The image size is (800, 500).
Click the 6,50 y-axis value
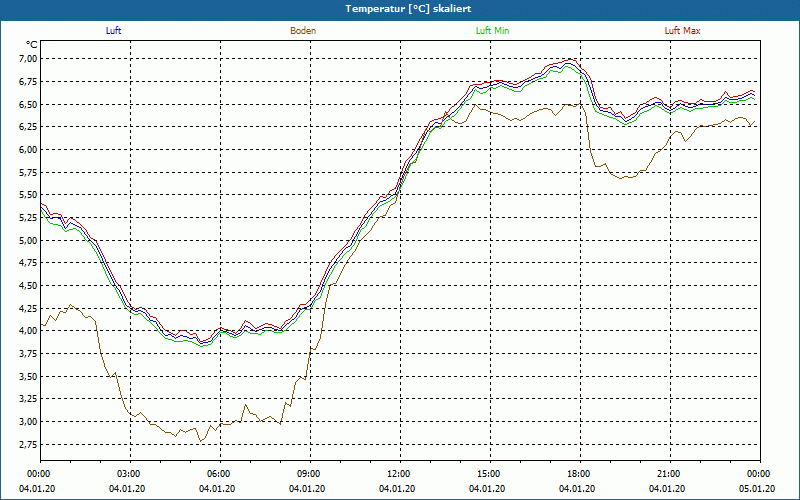coord(28,104)
